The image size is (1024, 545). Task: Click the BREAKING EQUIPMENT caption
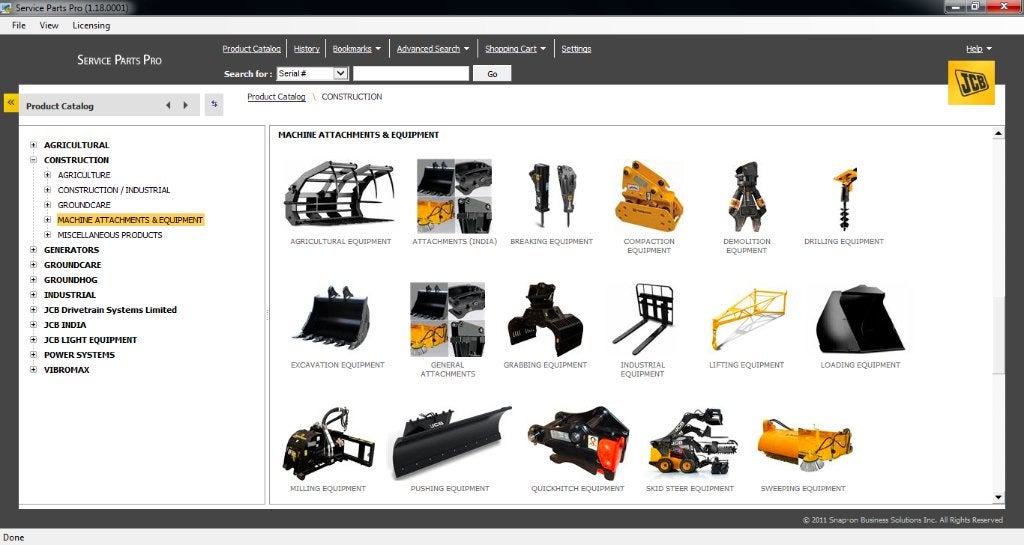pos(552,241)
